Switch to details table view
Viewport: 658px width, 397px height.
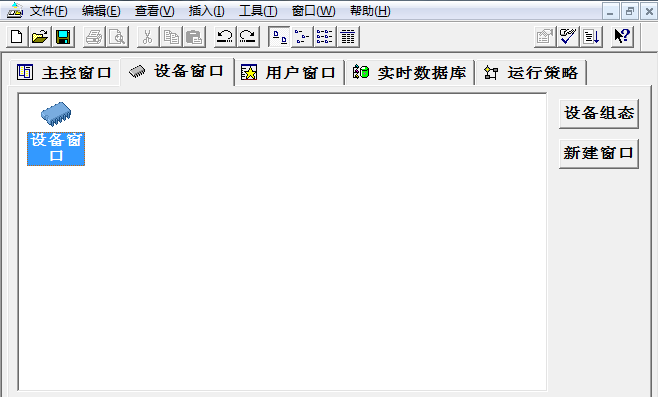[348, 37]
